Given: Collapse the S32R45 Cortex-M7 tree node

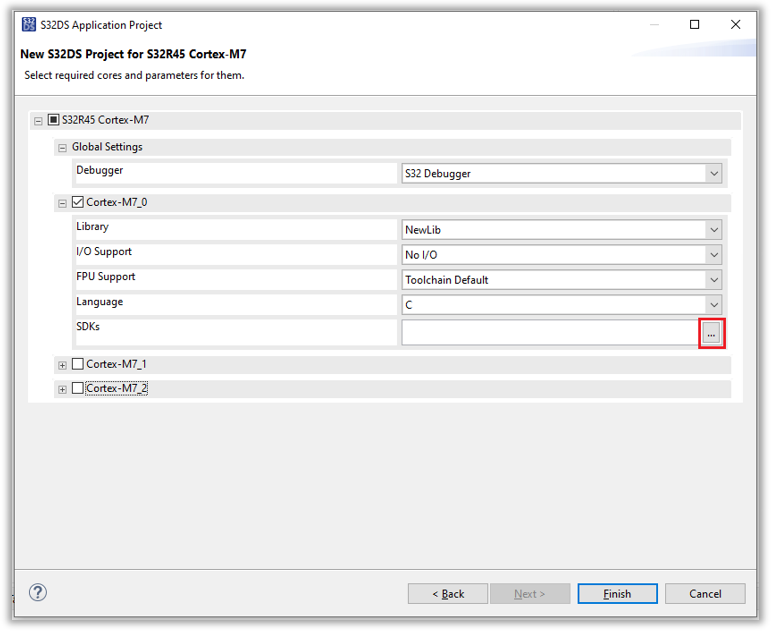Looking at the screenshot, I should click(x=38, y=121).
